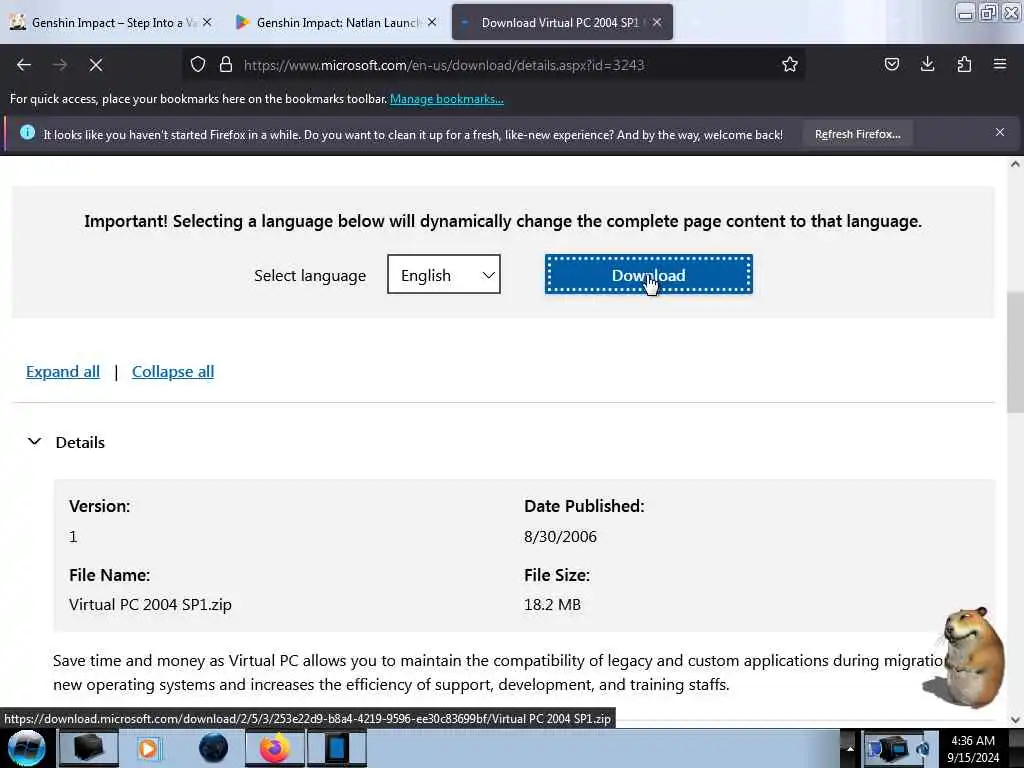Close the Download Virtual PC 2004 tab
This screenshot has width=1024, height=768.
click(657, 22)
